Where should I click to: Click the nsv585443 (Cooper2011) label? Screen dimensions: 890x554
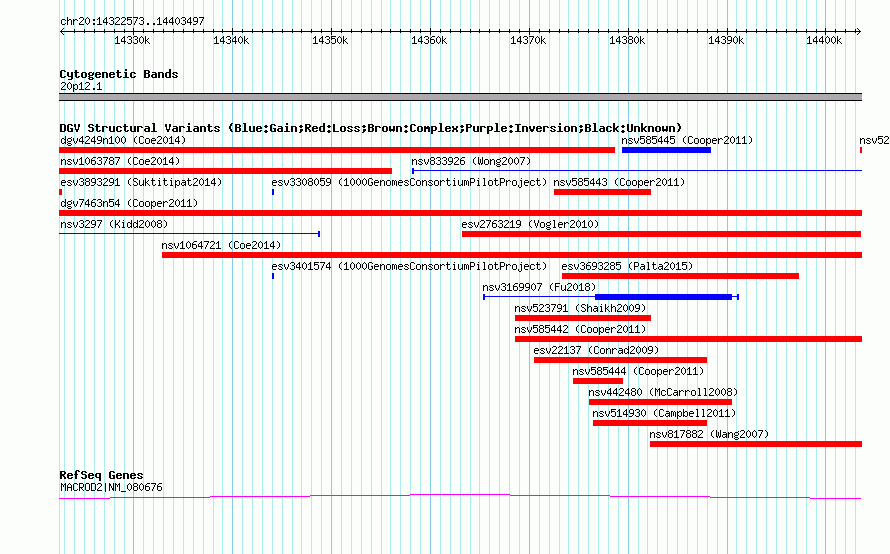[x=619, y=182]
